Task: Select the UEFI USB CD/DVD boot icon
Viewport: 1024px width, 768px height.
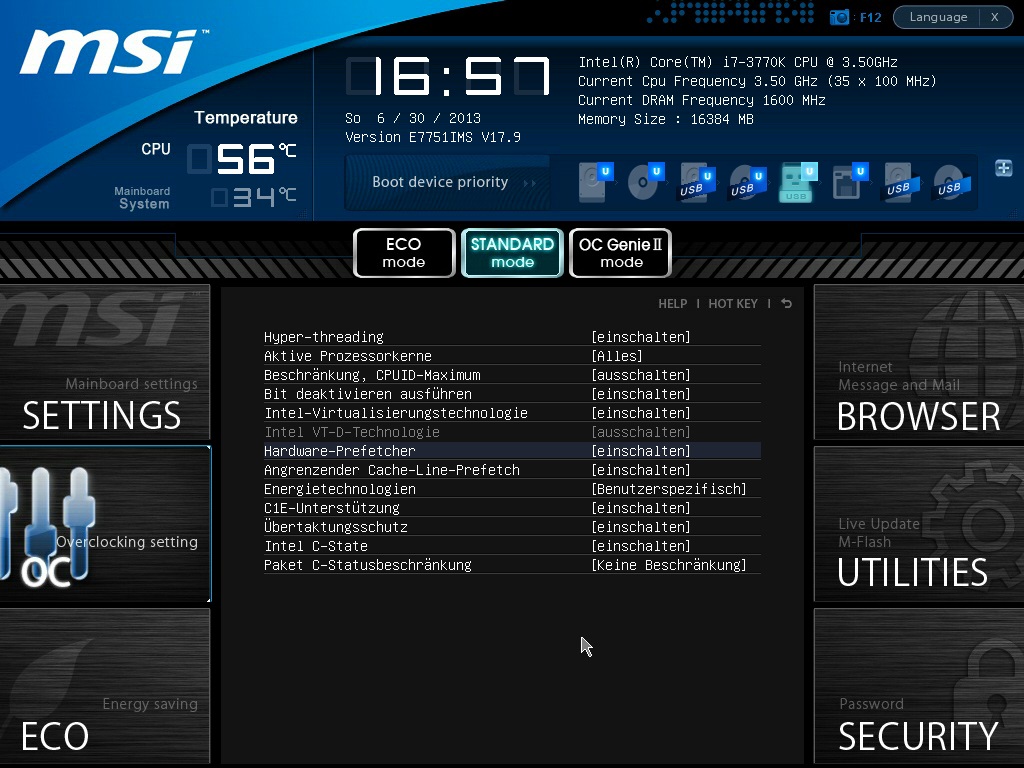Action: (x=748, y=182)
